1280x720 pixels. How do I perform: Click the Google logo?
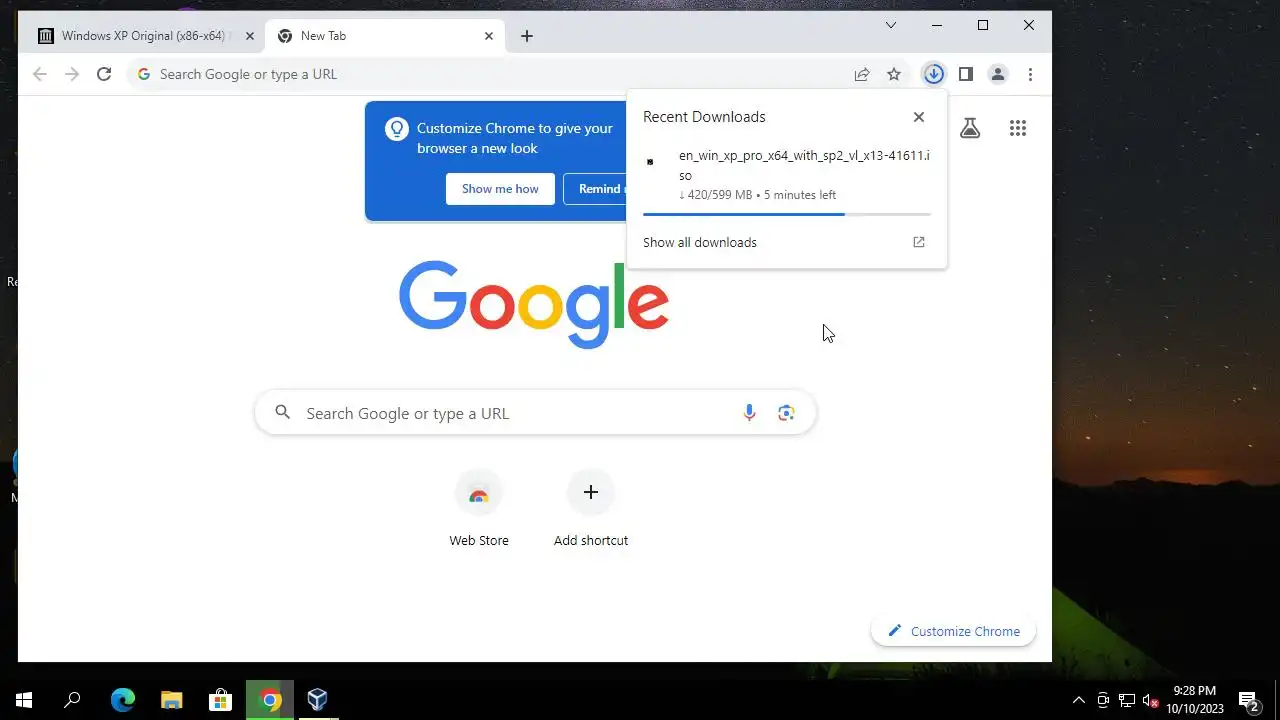tap(534, 304)
